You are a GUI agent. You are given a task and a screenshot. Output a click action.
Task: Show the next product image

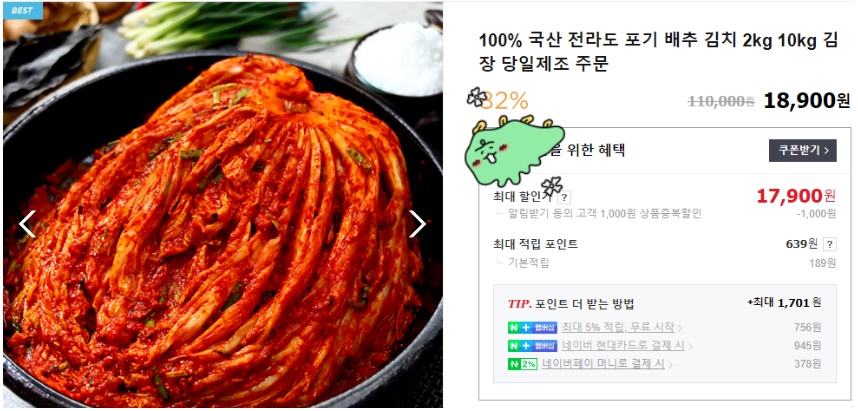click(x=418, y=224)
